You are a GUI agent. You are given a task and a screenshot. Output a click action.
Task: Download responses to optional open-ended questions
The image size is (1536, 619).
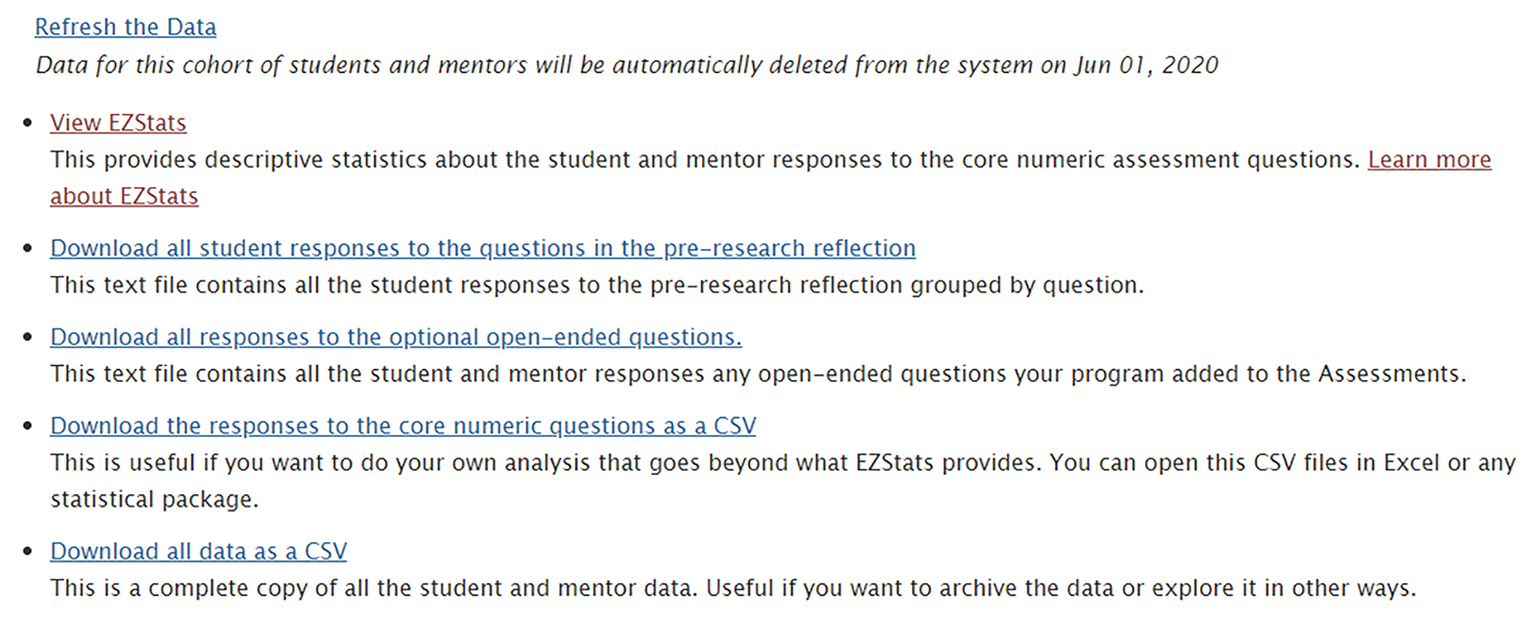[396, 337]
